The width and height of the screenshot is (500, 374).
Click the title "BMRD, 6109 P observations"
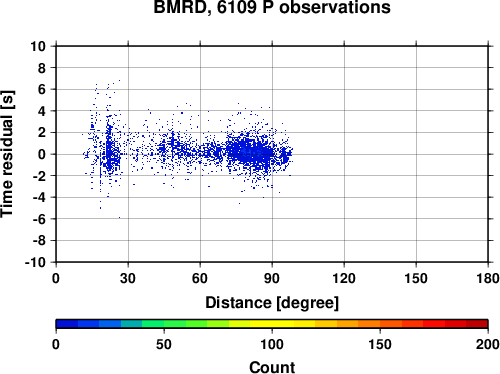tap(272, 7)
